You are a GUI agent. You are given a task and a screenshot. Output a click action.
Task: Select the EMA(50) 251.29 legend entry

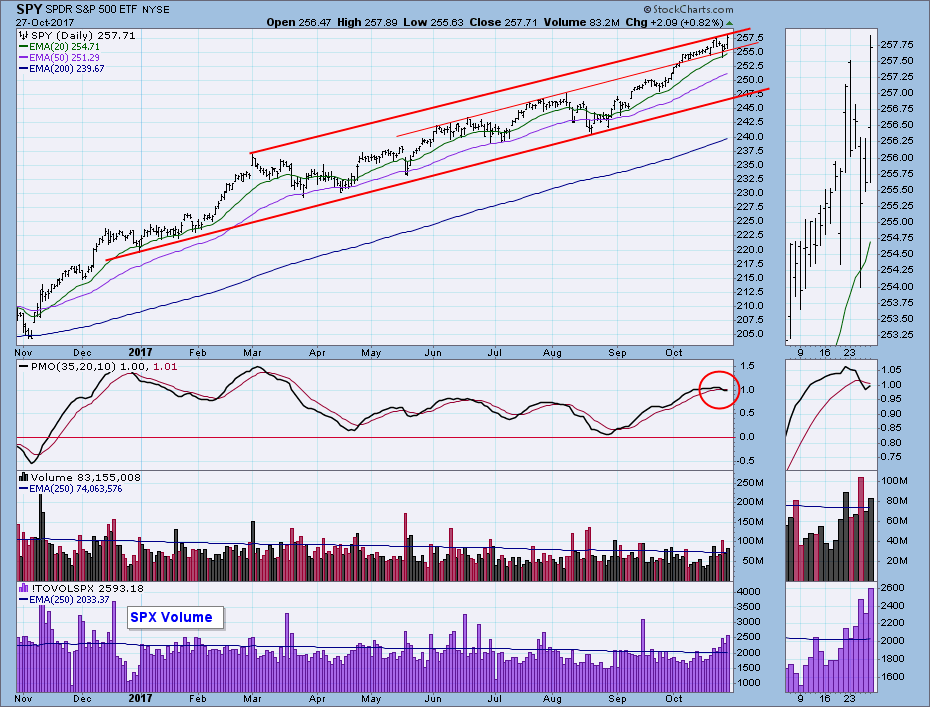point(65,58)
